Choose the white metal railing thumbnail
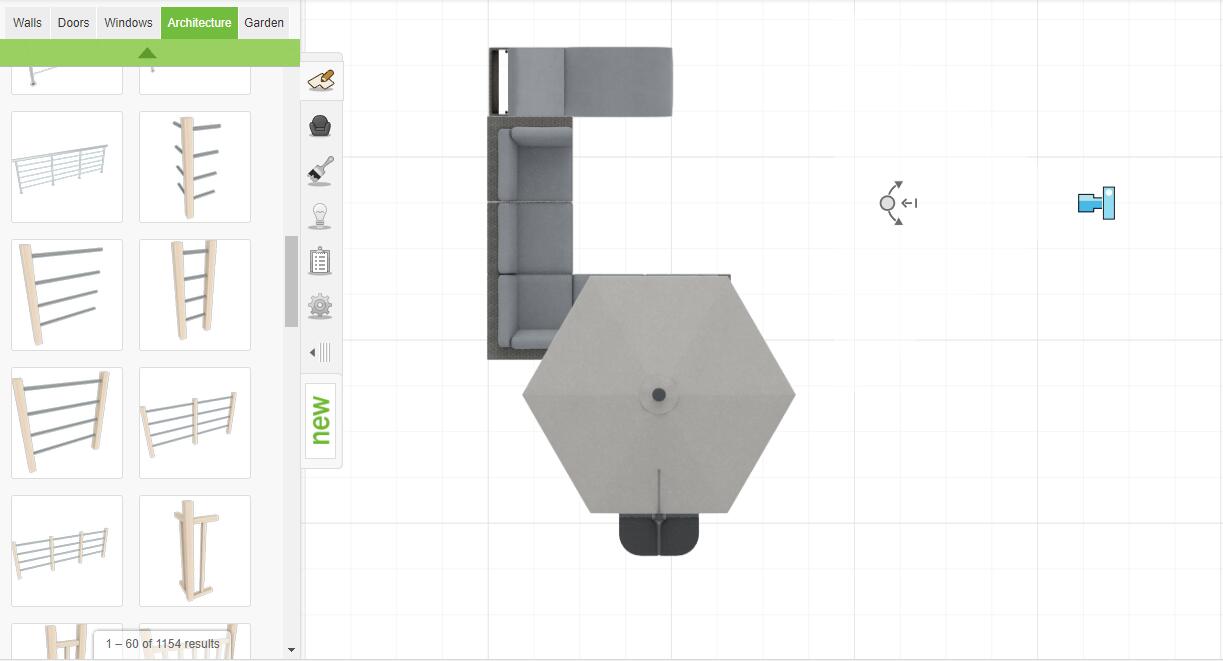 tap(67, 167)
